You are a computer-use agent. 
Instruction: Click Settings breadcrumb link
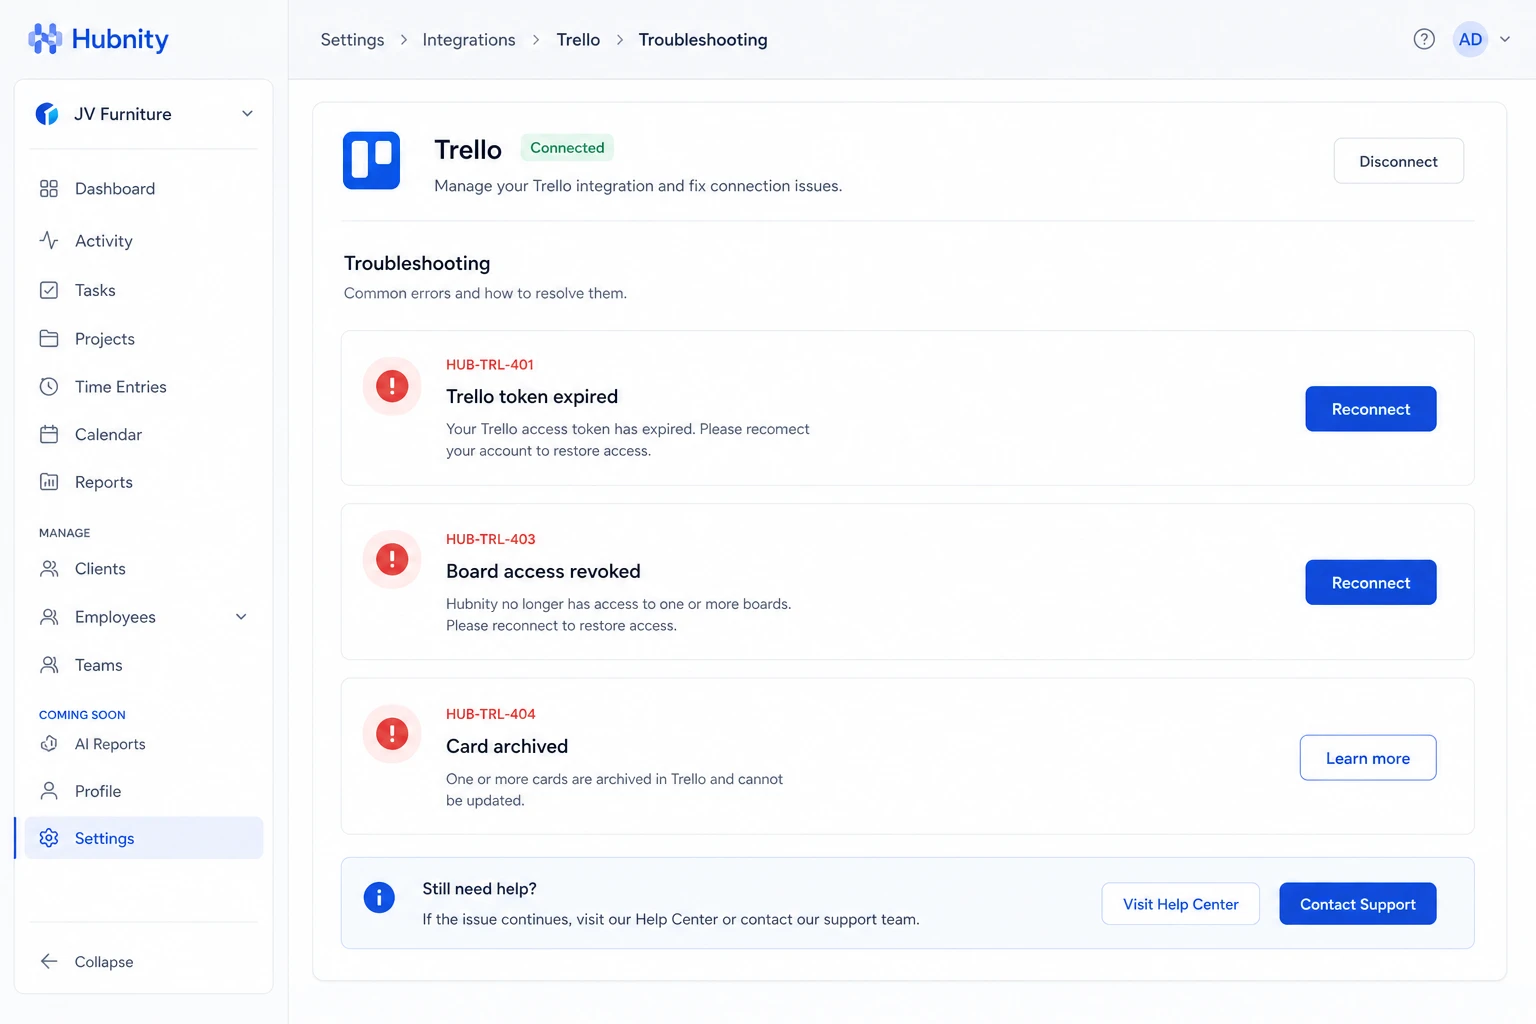[352, 40]
